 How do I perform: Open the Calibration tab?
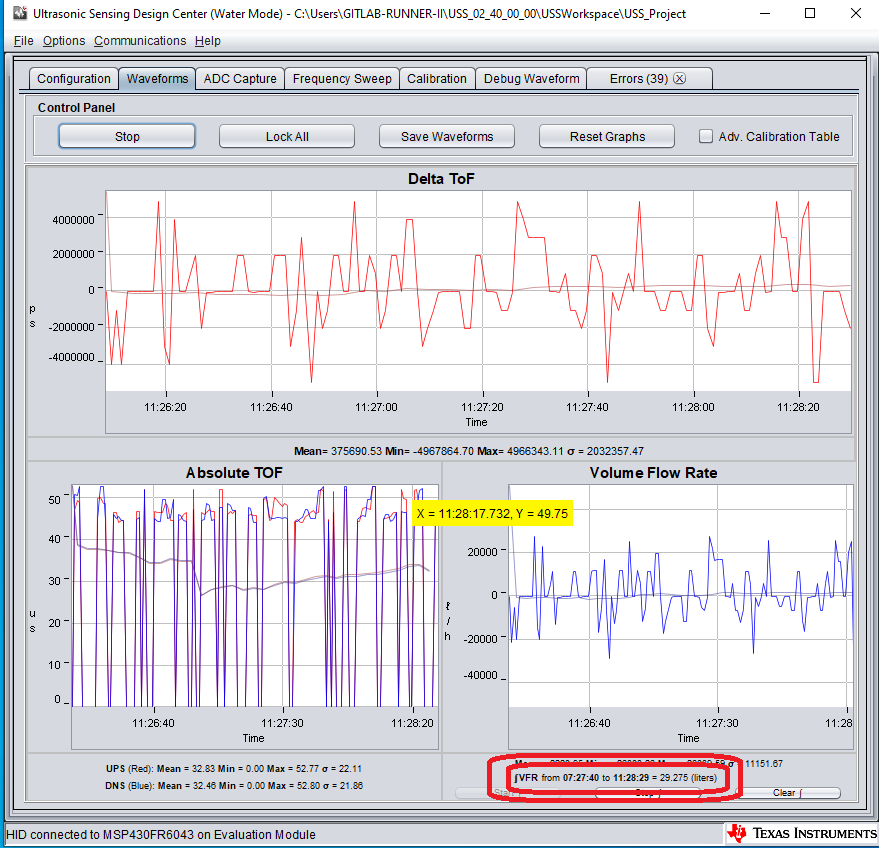point(437,77)
